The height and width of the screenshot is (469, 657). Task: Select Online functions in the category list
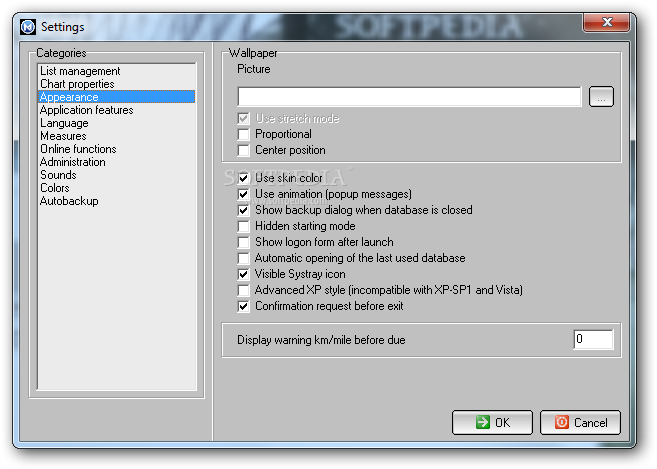coord(116,149)
